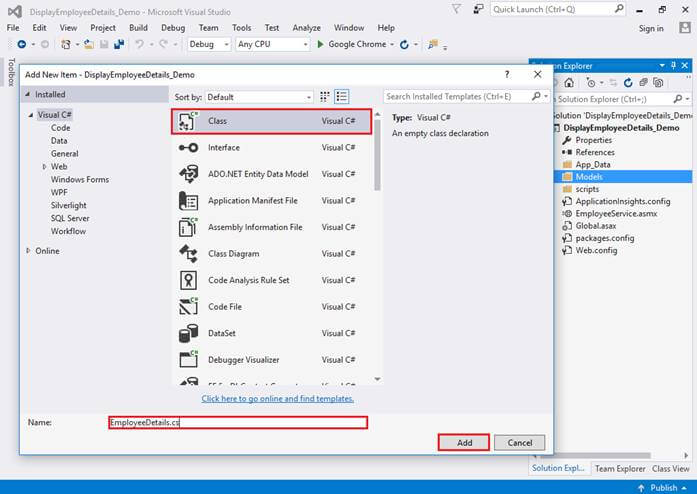Select the Class template icon
The height and width of the screenshot is (494, 697).
(x=188, y=121)
